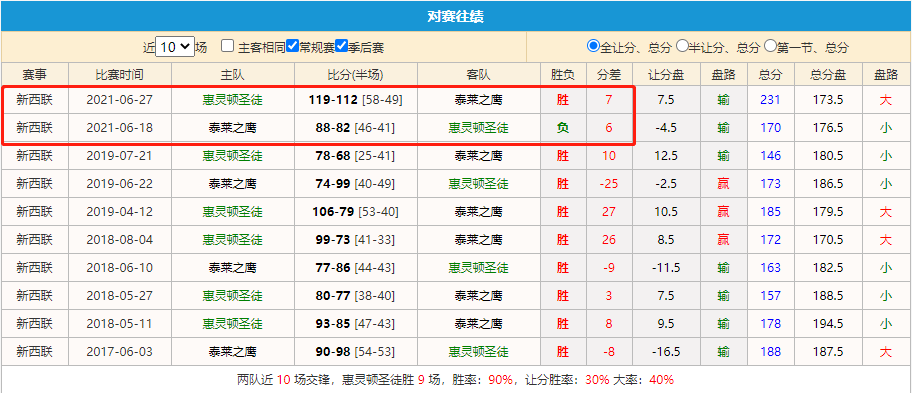The image size is (912, 393).
Task: Open 惠灵顿圣徒 home team link on 2021-06-27
Action: tap(233, 100)
